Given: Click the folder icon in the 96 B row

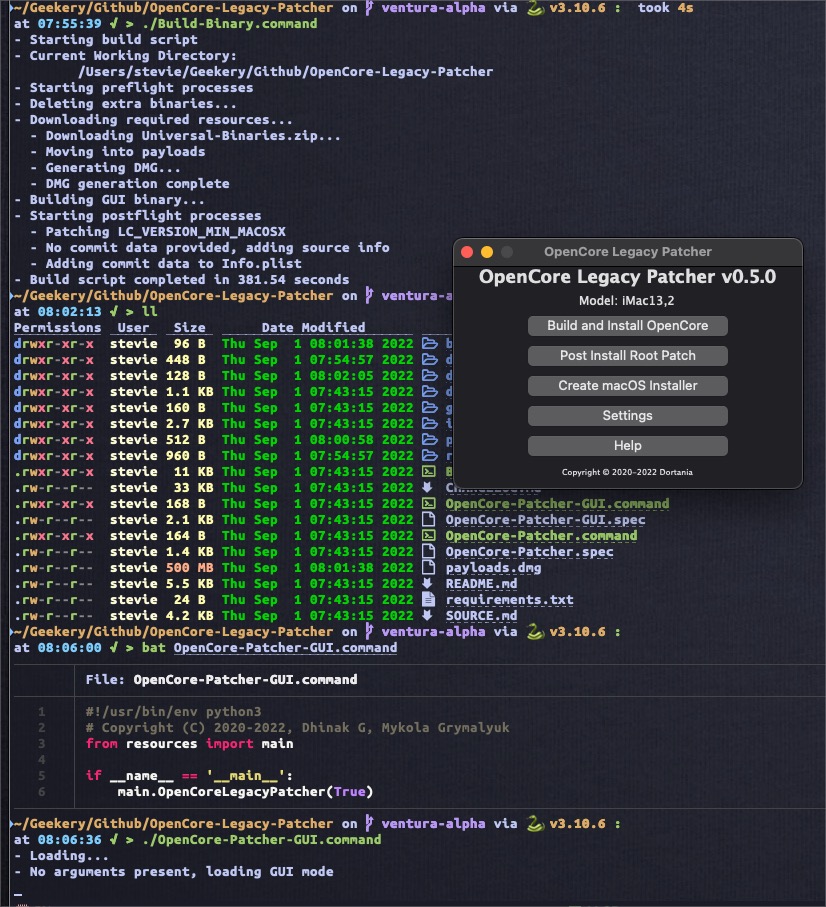Looking at the screenshot, I should [x=429, y=344].
